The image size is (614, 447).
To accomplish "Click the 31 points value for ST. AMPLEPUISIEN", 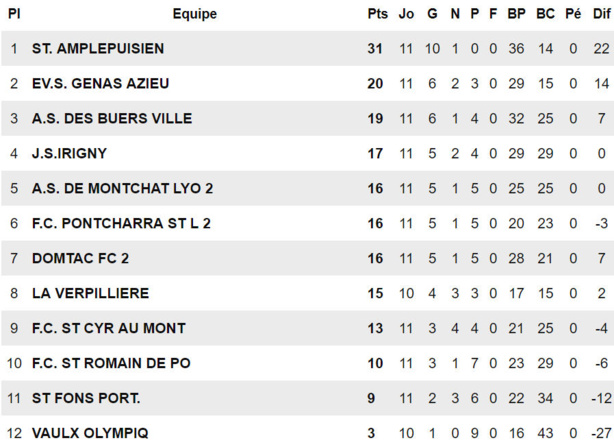I will 376,48.
